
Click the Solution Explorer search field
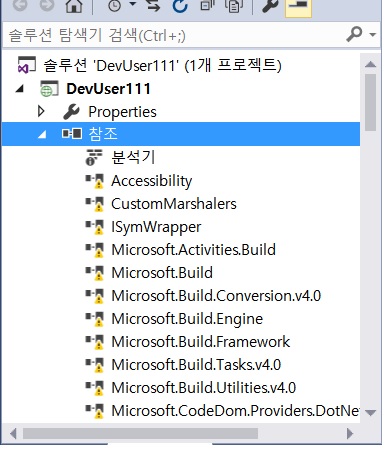pyautogui.click(x=173, y=35)
